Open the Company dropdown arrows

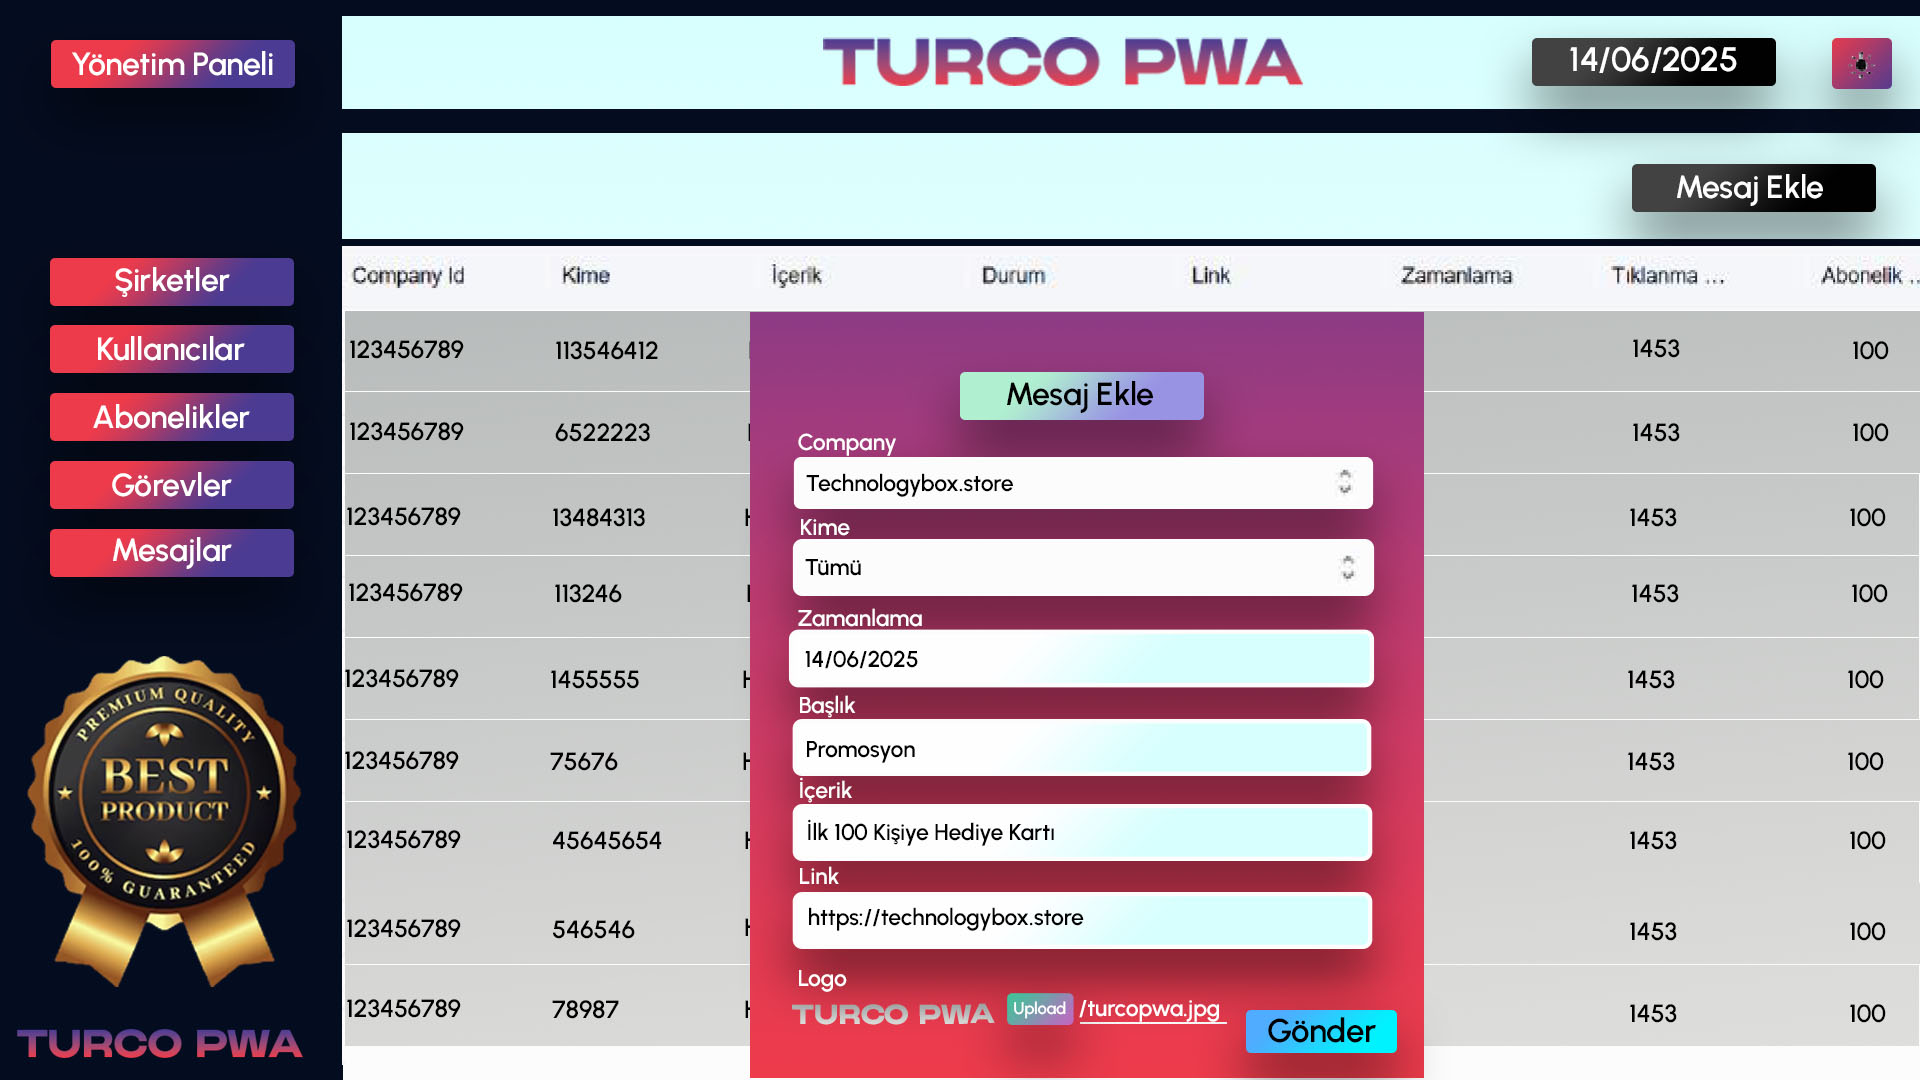tap(1345, 482)
